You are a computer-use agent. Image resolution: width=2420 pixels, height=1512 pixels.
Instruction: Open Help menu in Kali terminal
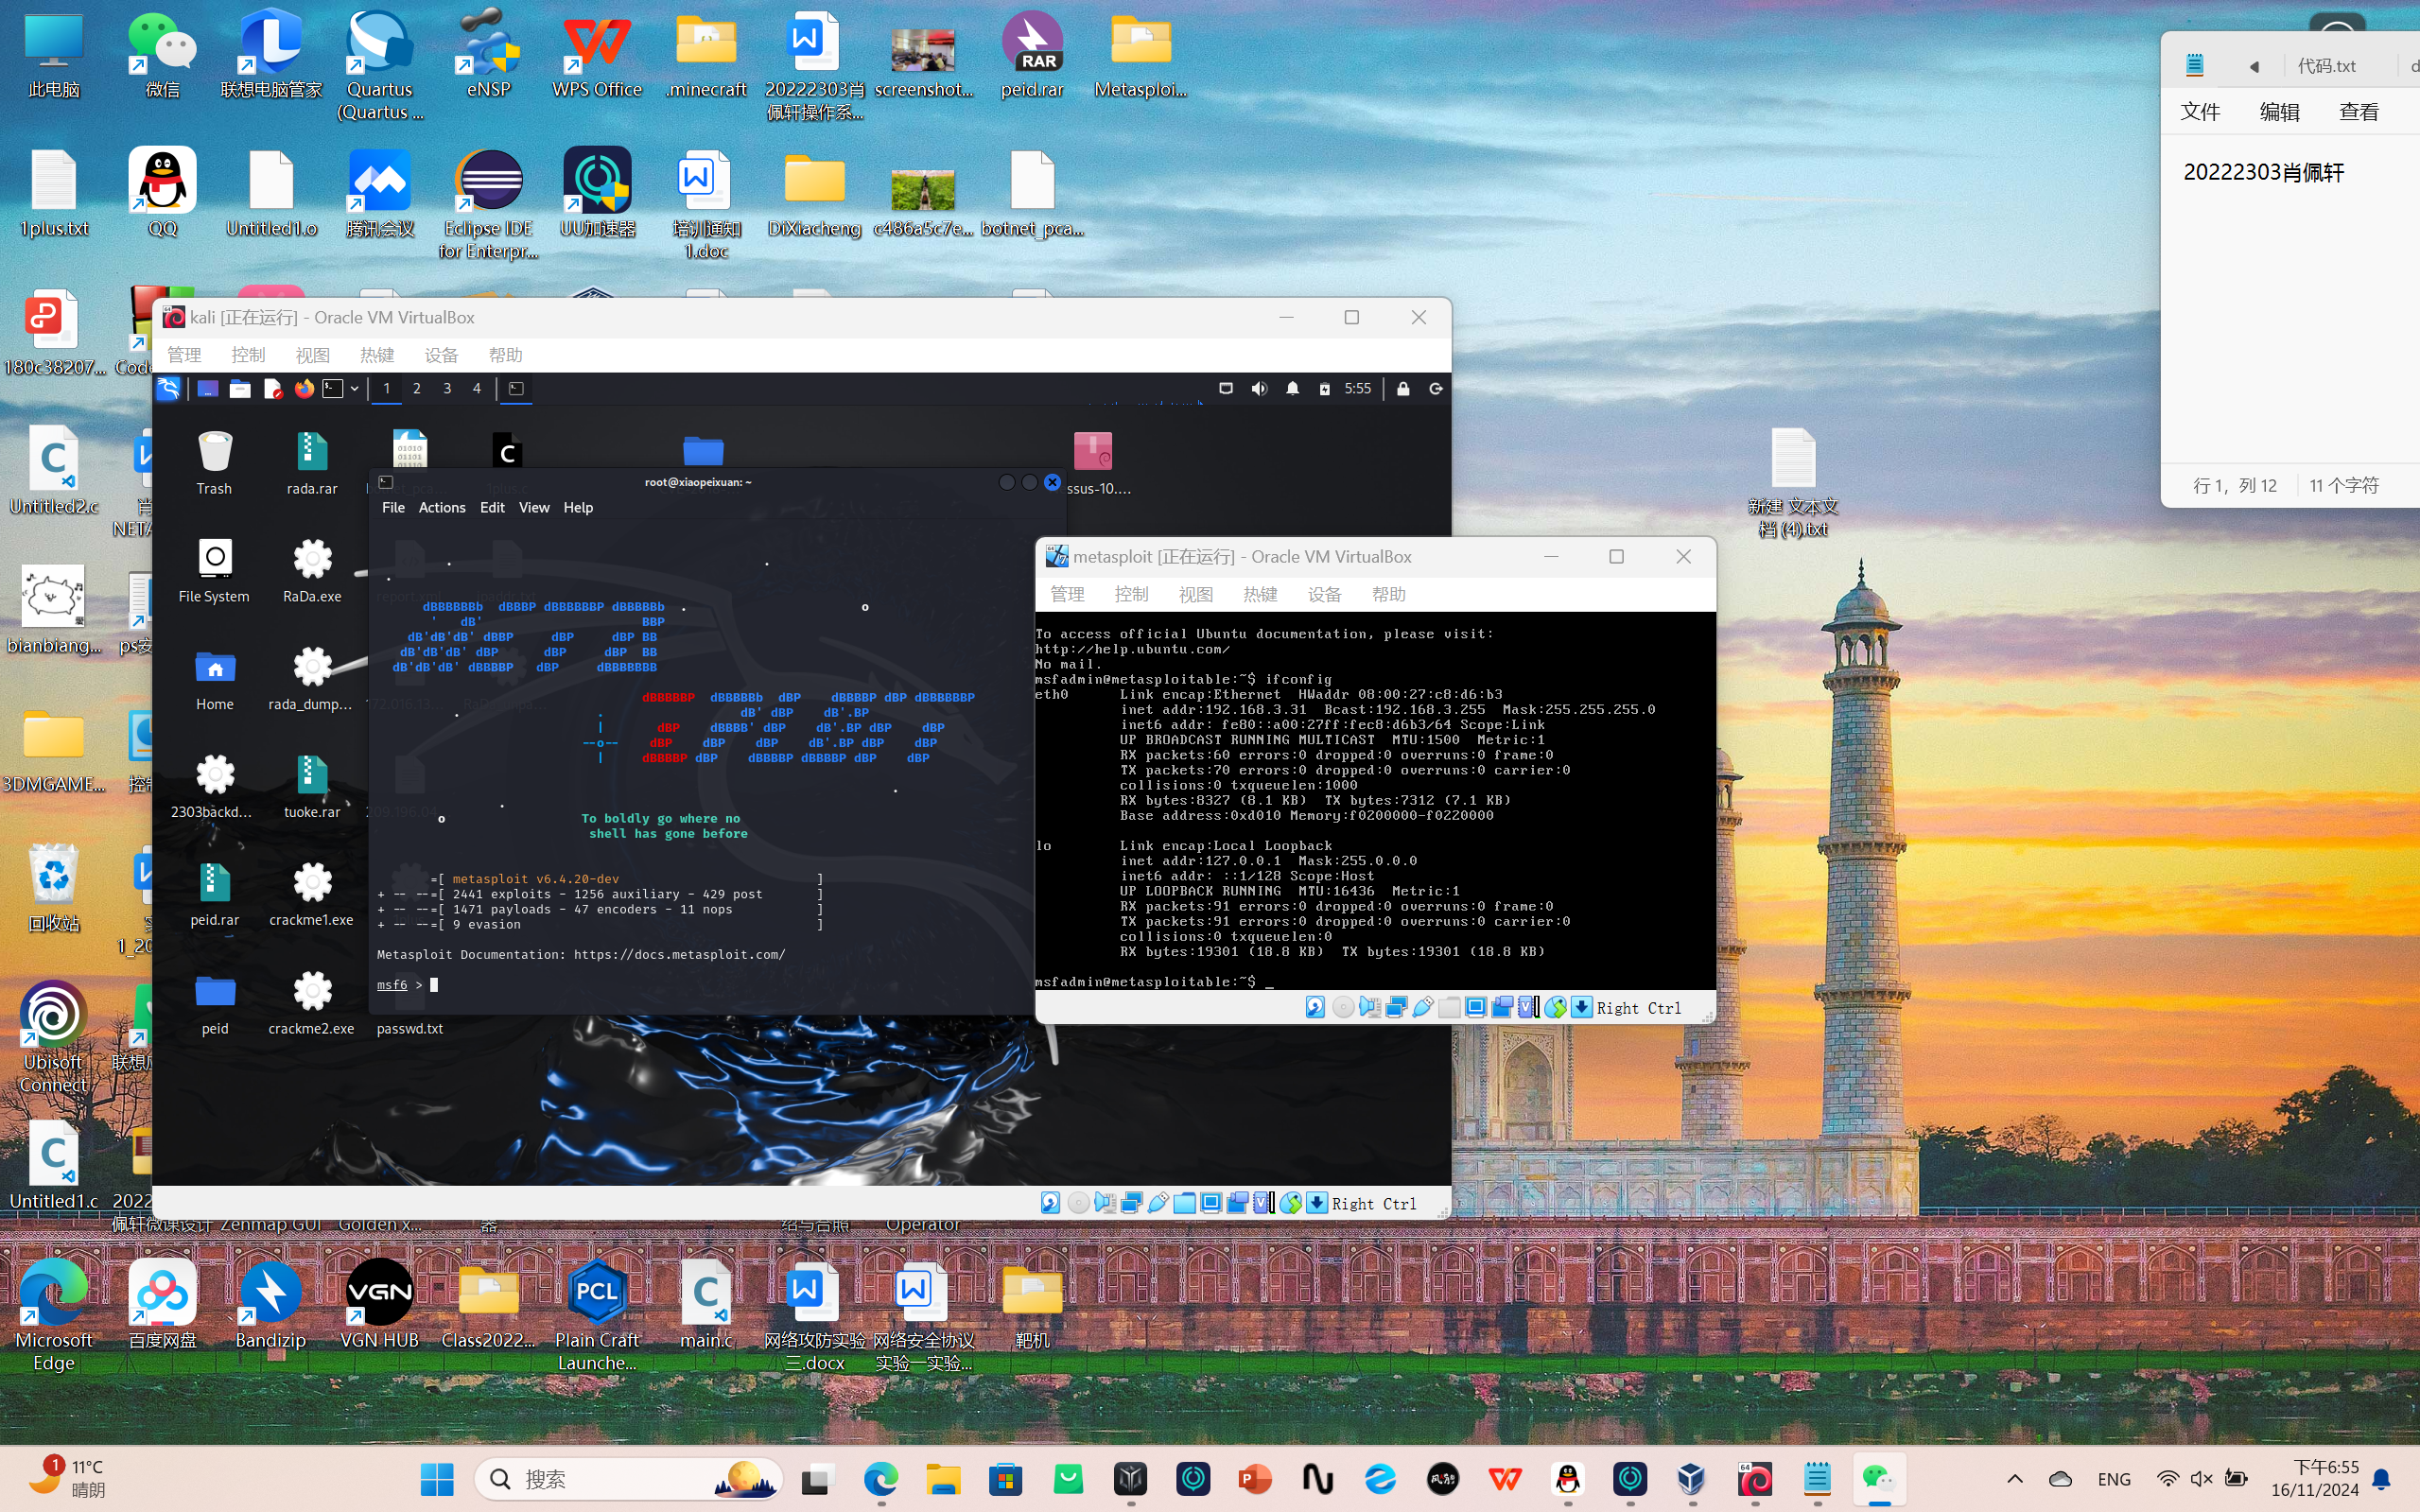[578, 508]
